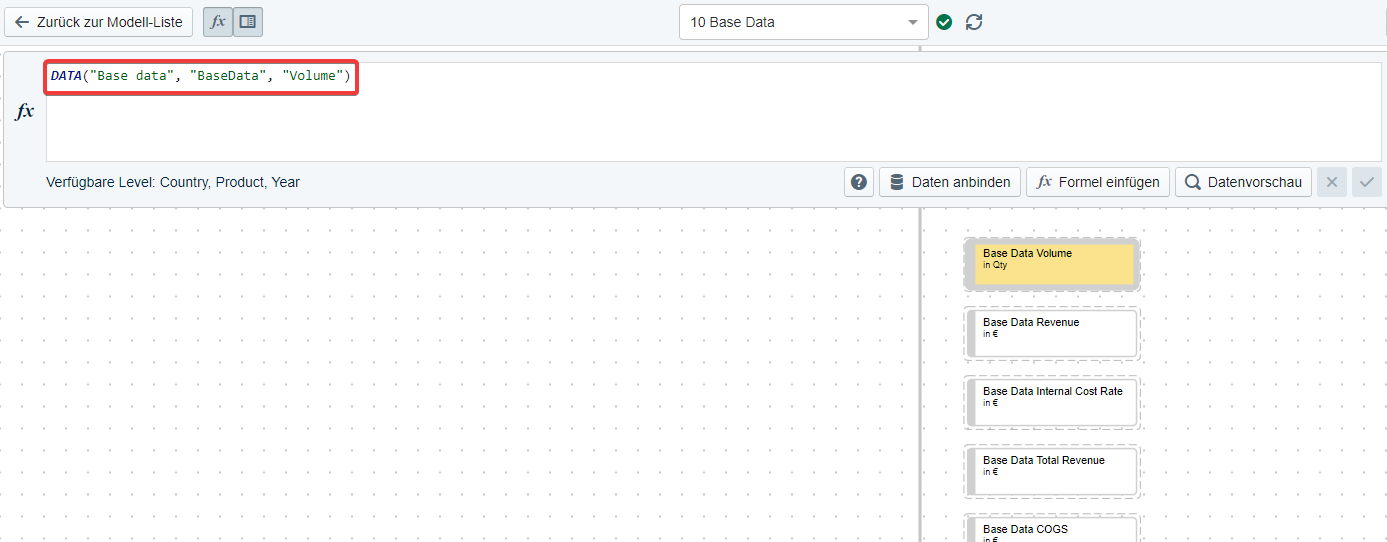
Task: Click the green checkmark status icon
Action: click(x=944, y=22)
